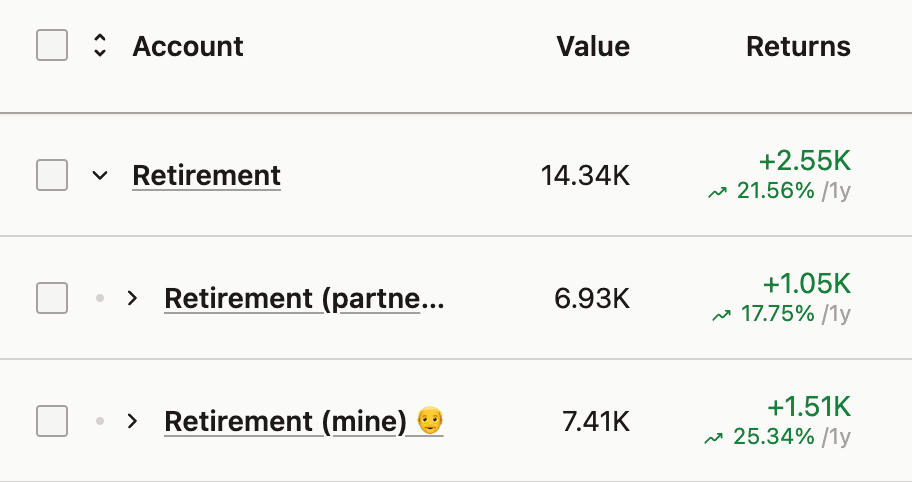
Task: Click the dot handle on Retirement (partner) row
Action: [x=99, y=298]
